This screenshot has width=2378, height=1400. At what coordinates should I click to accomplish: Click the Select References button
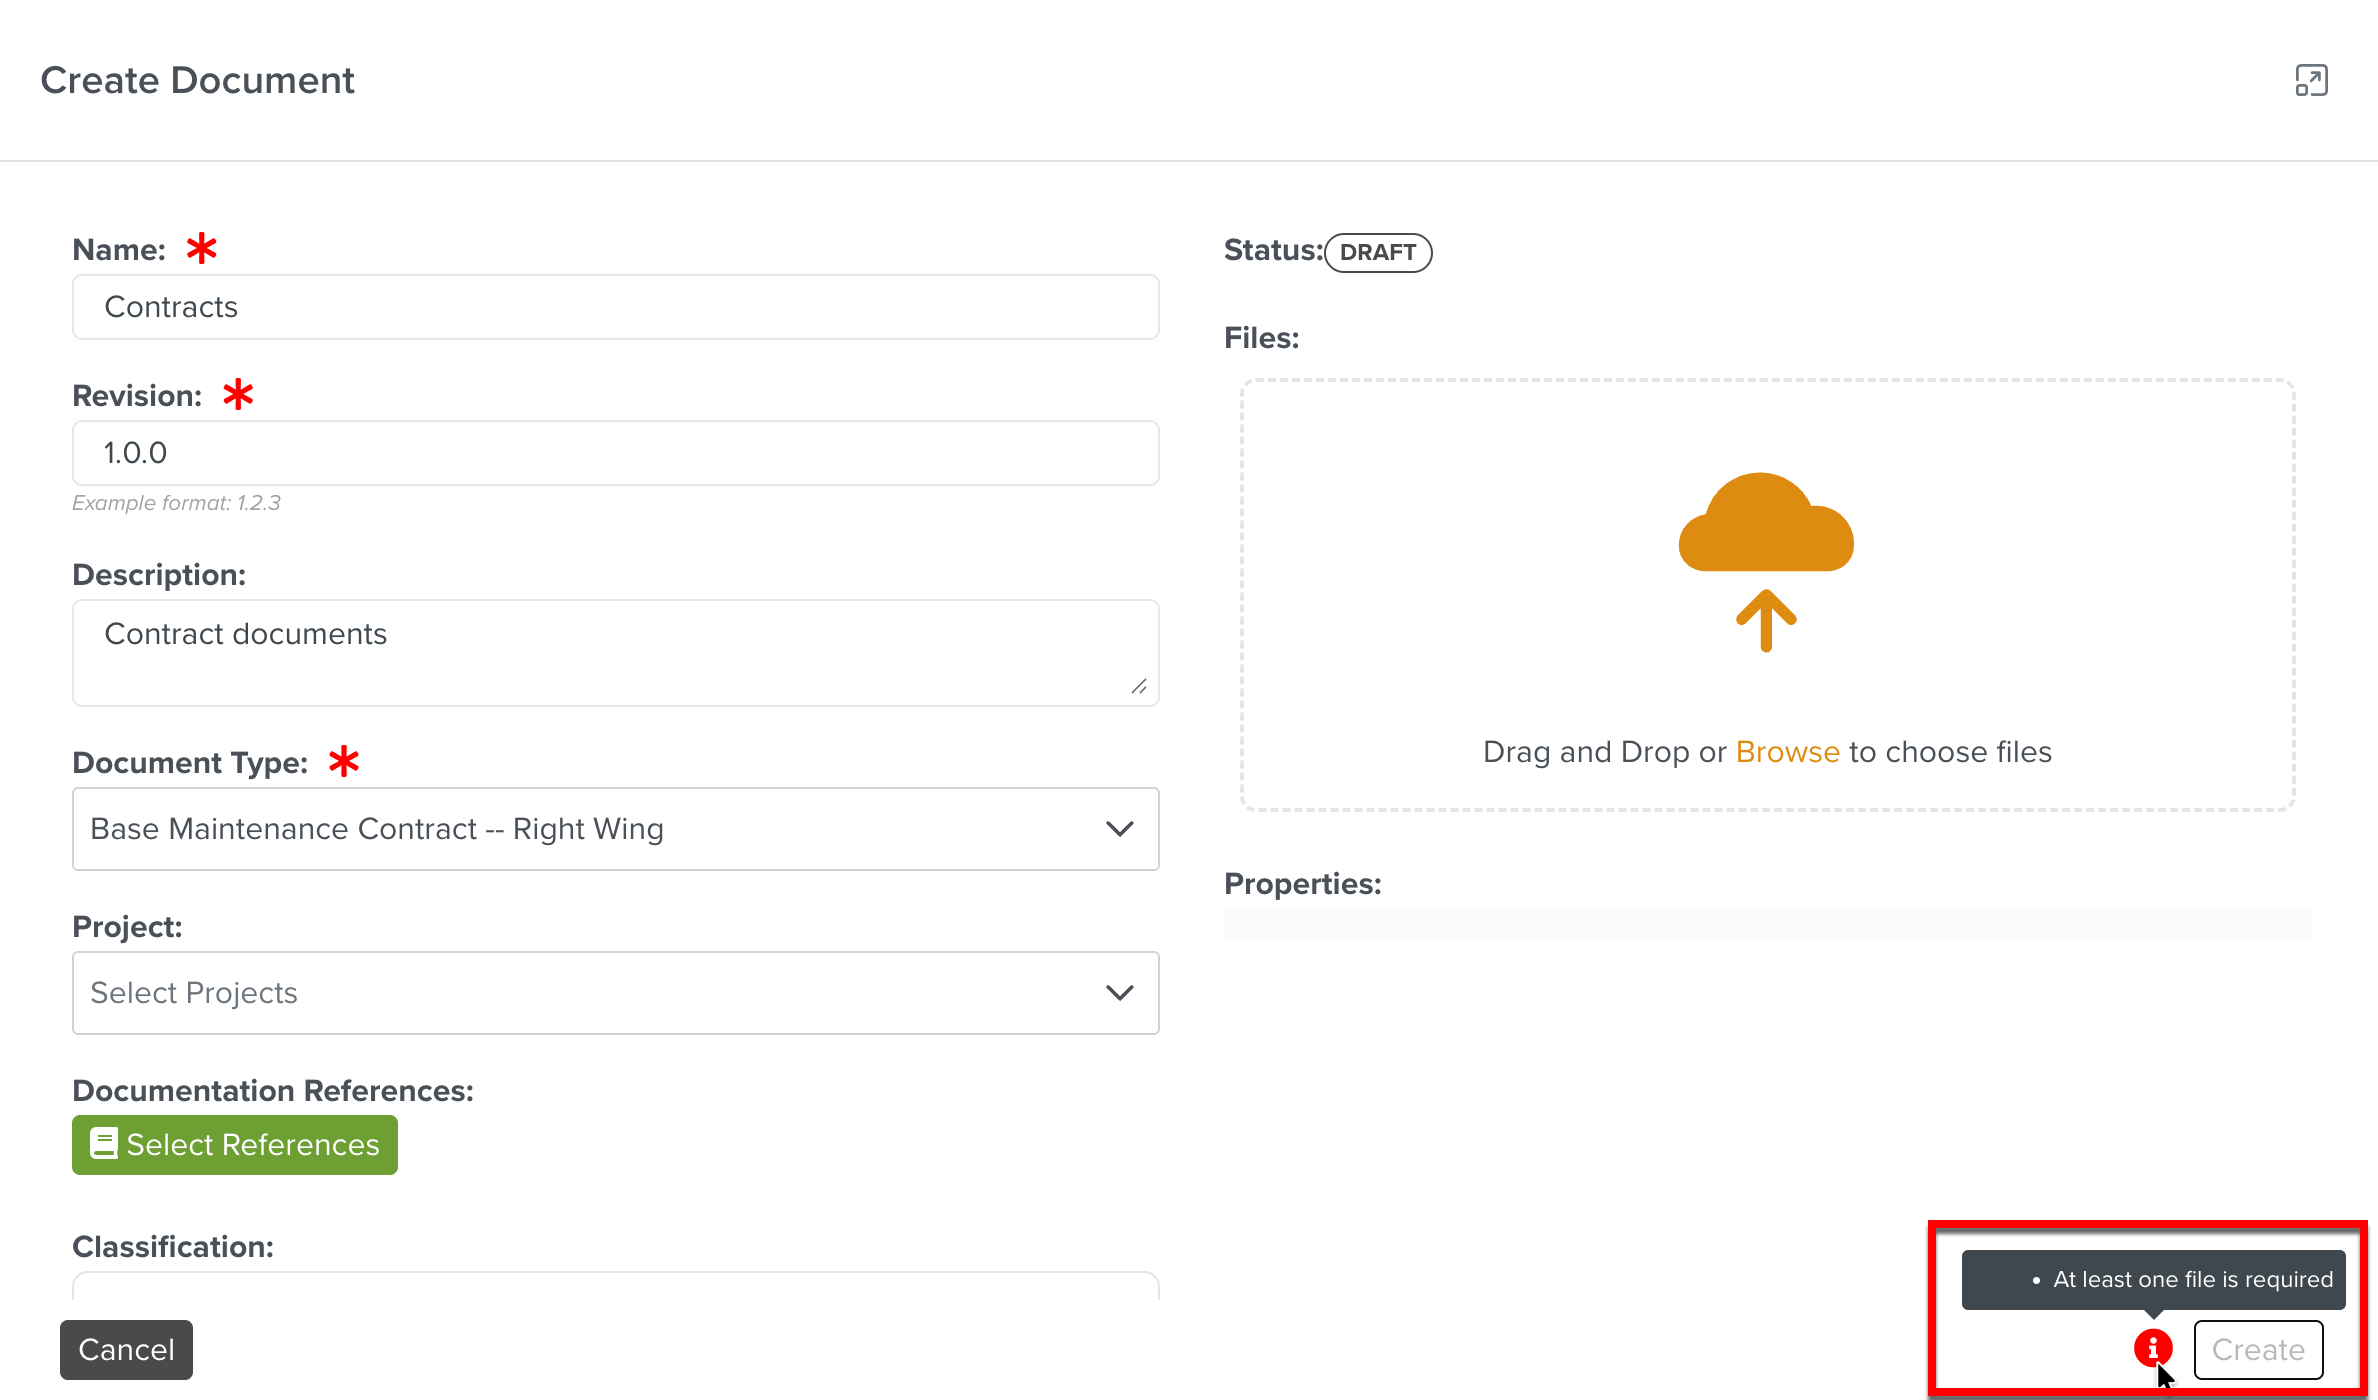coord(235,1145)
